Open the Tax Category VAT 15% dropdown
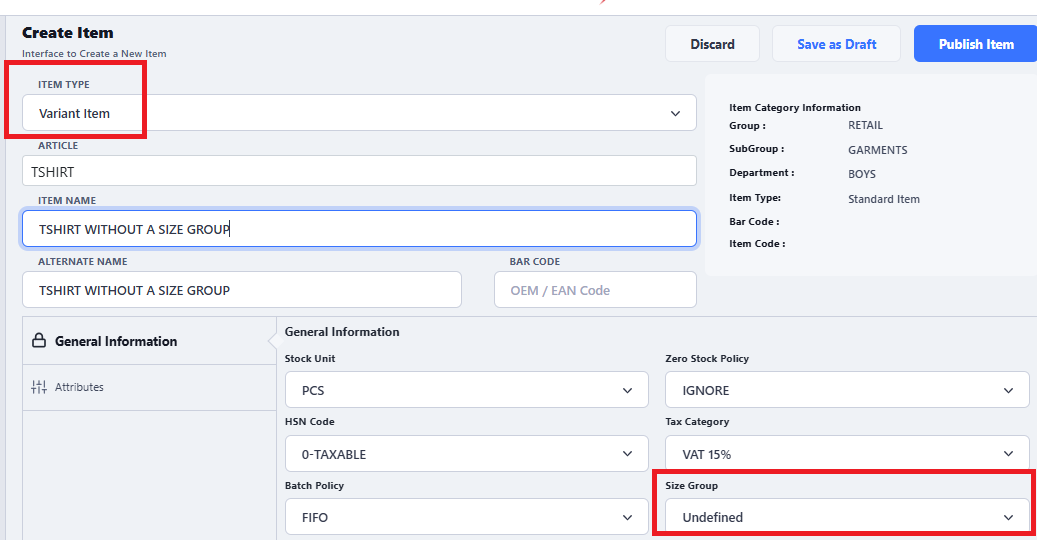 coord(846,454)
